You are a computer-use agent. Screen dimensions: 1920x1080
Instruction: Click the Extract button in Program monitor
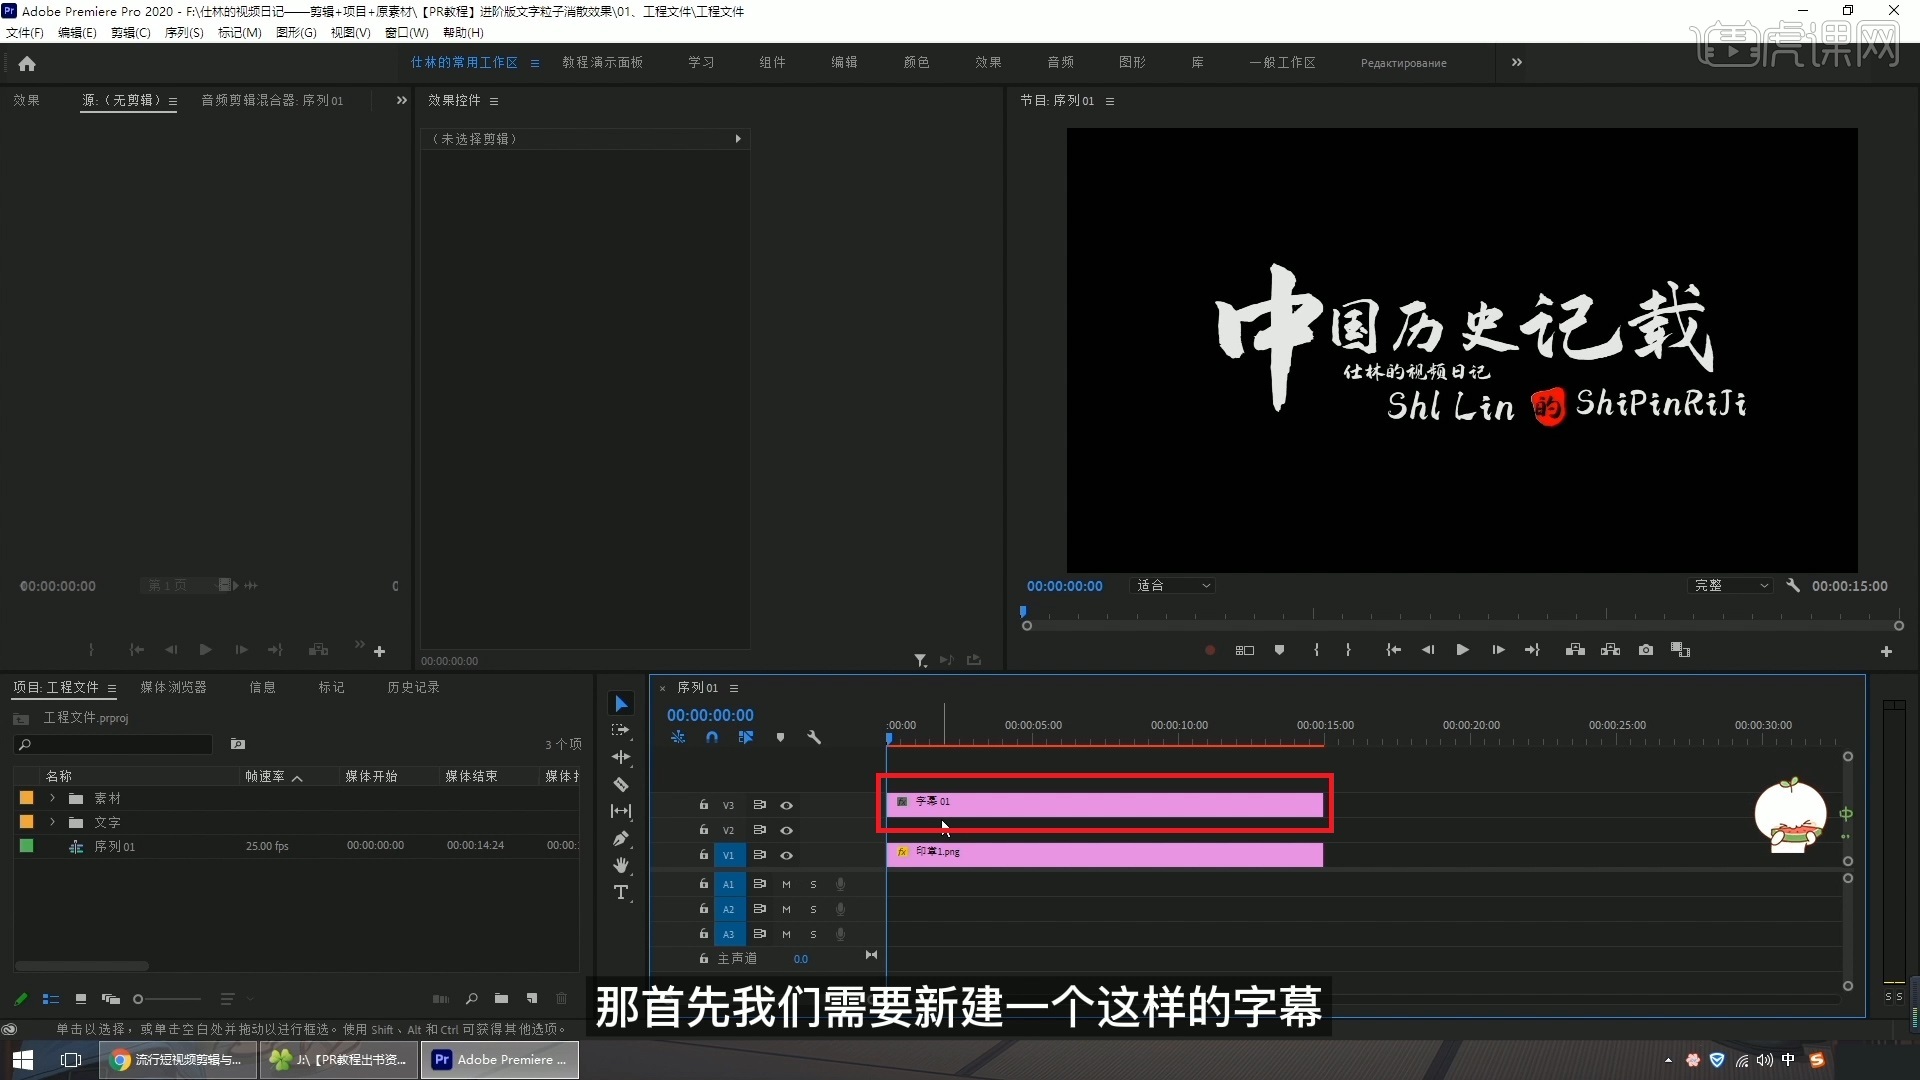(x=1610, y=650)
